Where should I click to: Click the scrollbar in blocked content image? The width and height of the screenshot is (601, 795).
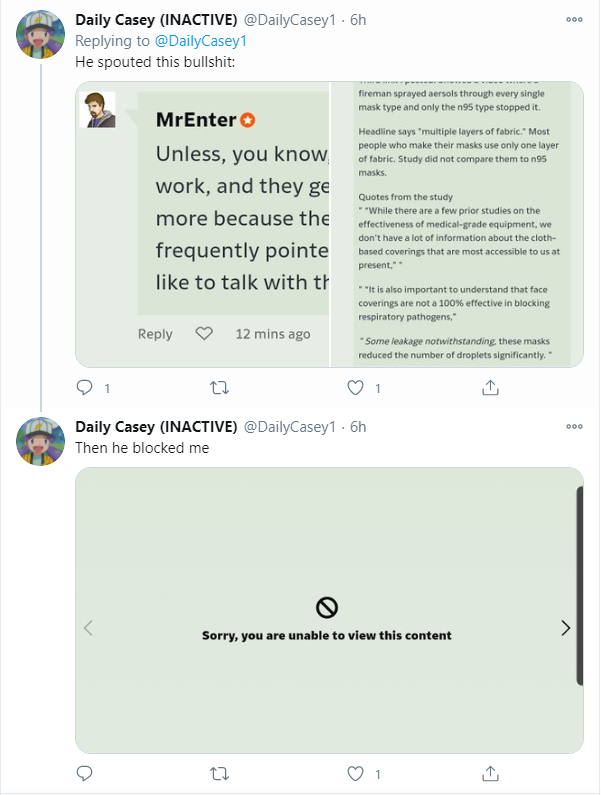(579, 585)
